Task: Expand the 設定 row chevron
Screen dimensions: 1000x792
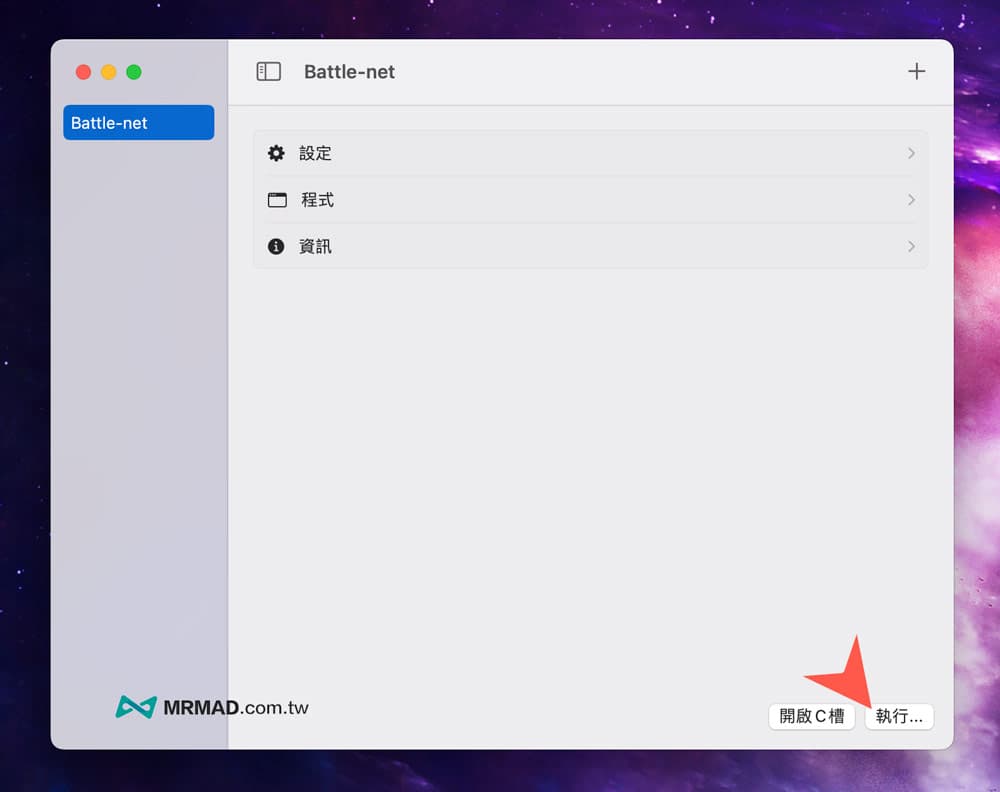Action: [x=911, y=154]
